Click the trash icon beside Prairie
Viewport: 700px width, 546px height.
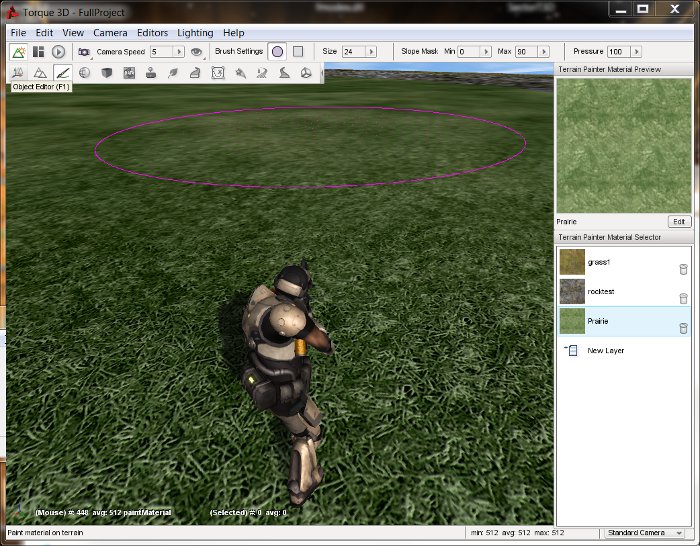[x=683, y=328]
